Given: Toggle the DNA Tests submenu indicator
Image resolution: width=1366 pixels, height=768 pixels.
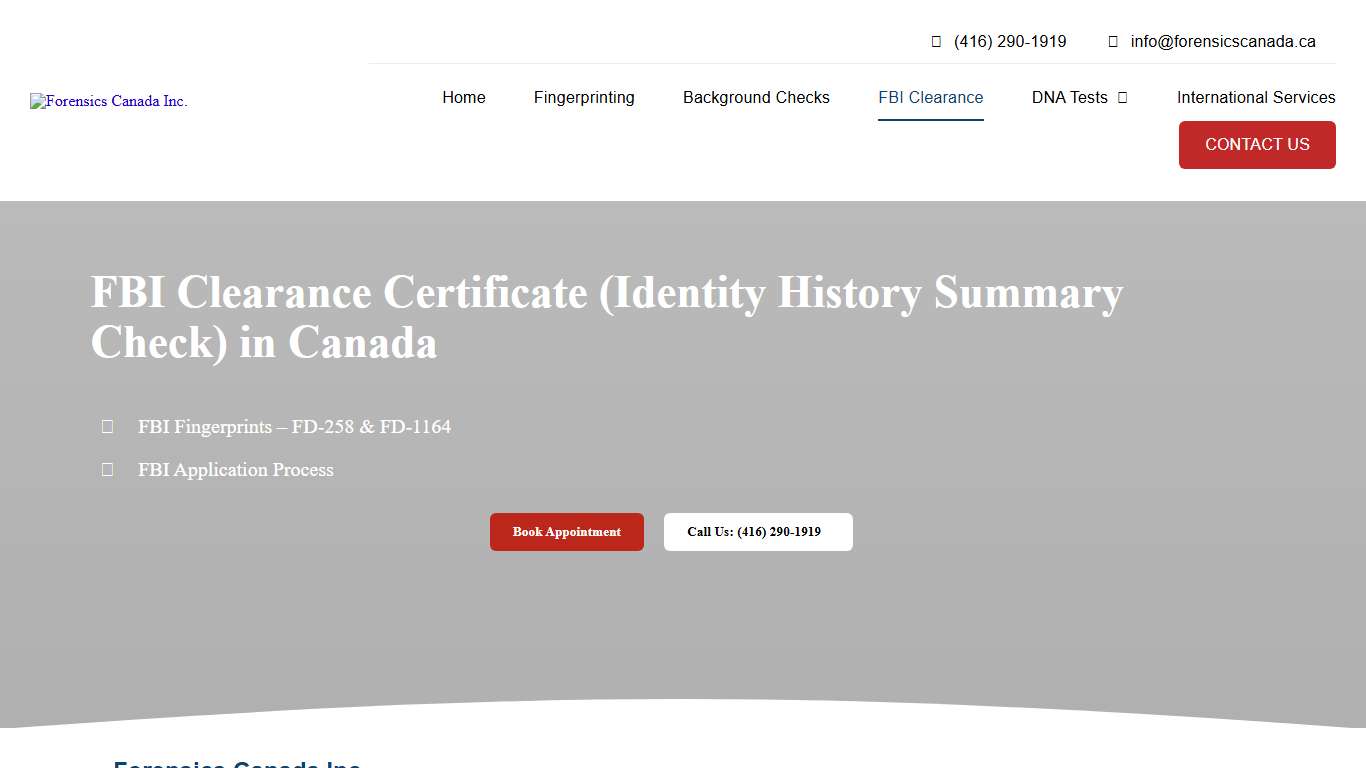Looking at the screenshot, I should (x=1124, y=98).
